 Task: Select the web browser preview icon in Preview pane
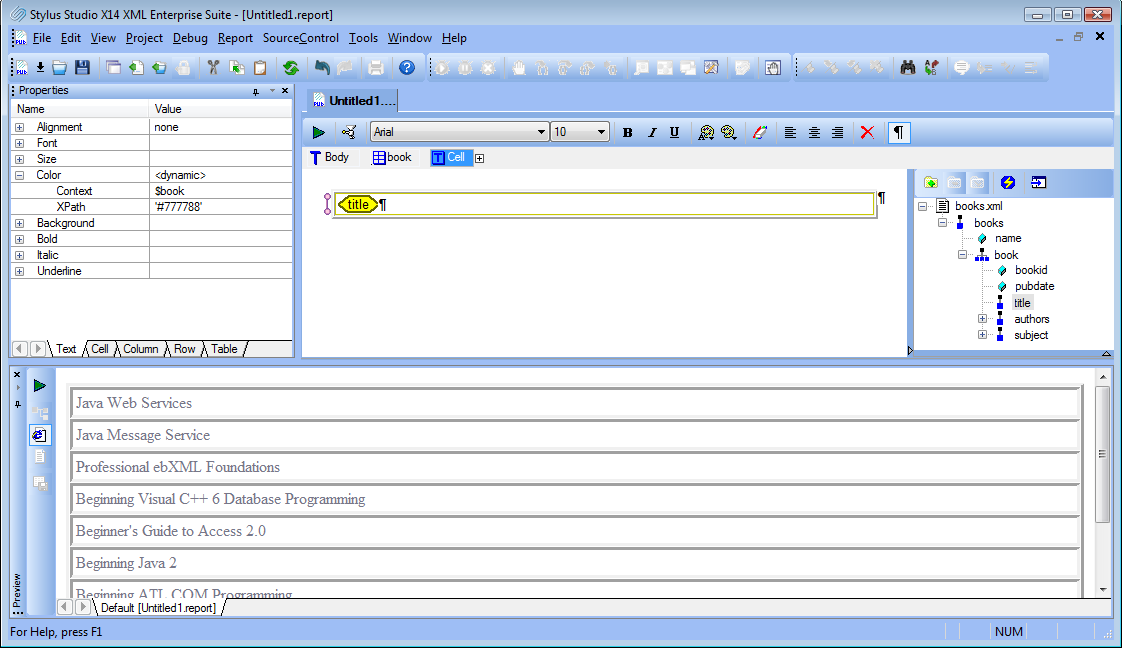tap(40, 435)
